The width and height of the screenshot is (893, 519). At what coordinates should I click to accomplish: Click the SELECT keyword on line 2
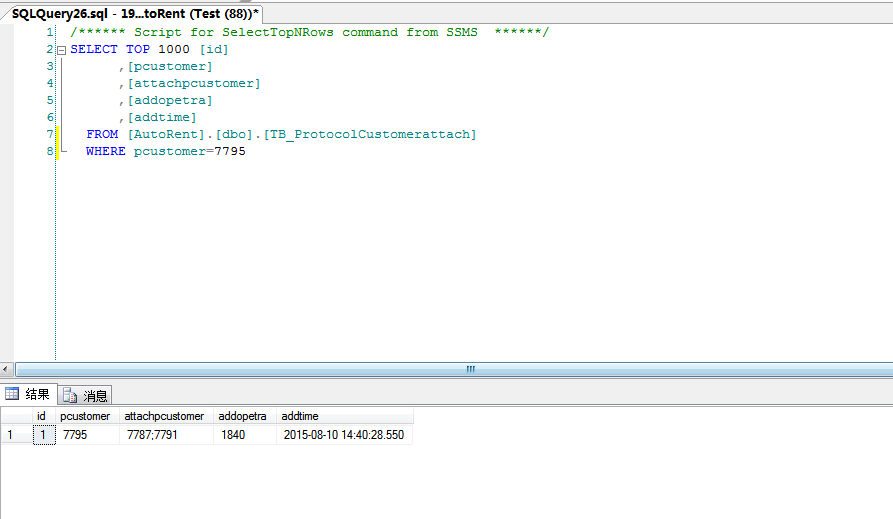[94, 50]
